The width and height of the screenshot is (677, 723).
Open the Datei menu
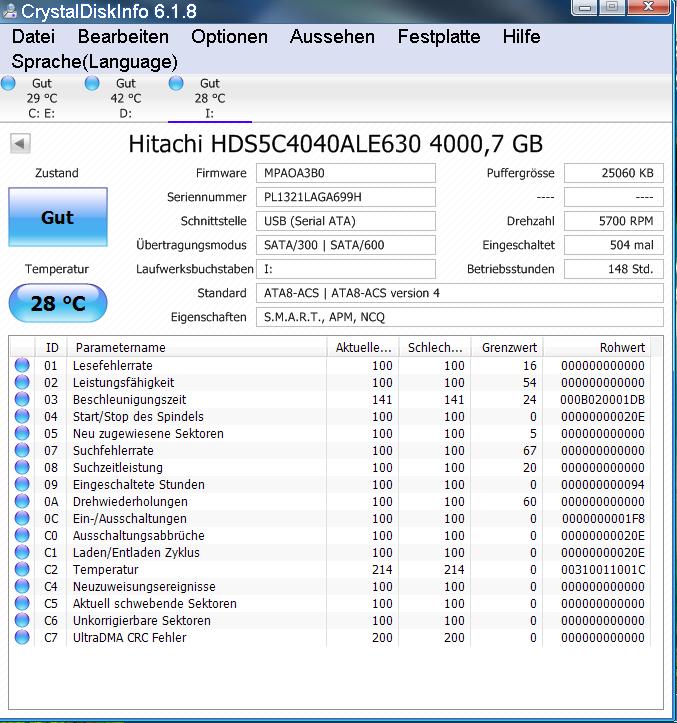(33, 37)
